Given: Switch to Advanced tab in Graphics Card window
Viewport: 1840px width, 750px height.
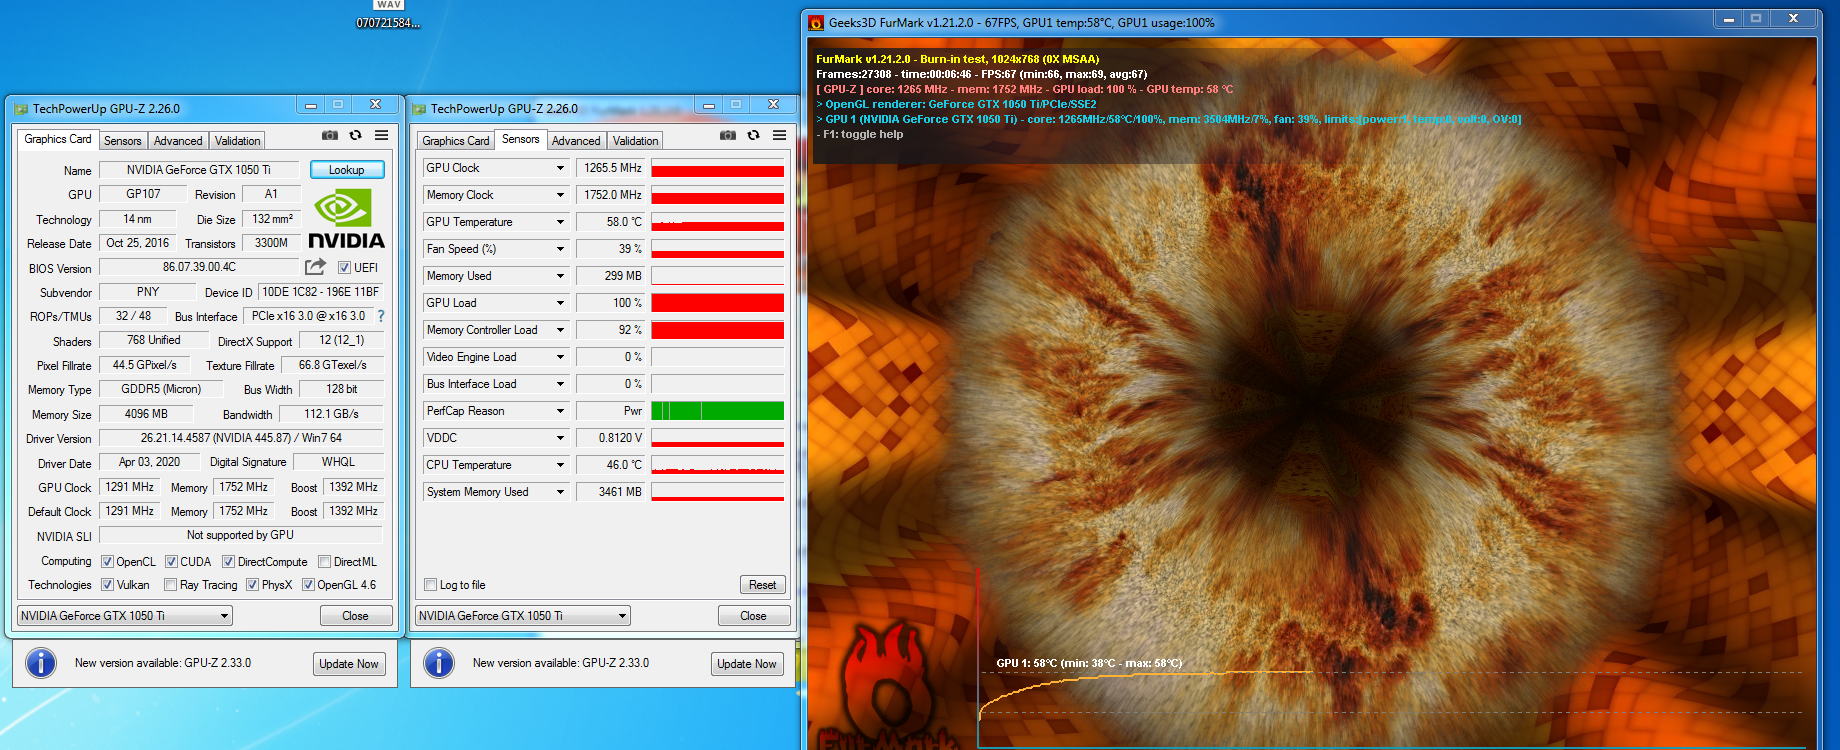Looking at the screenshot, I should (178, 141).
